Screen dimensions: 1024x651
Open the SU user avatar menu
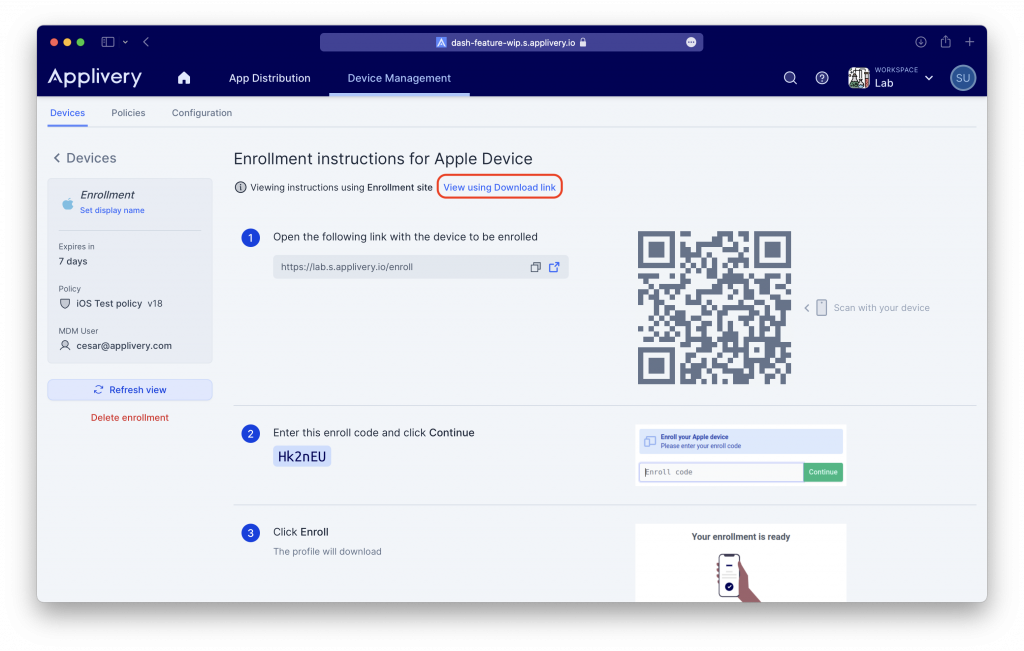963,78
